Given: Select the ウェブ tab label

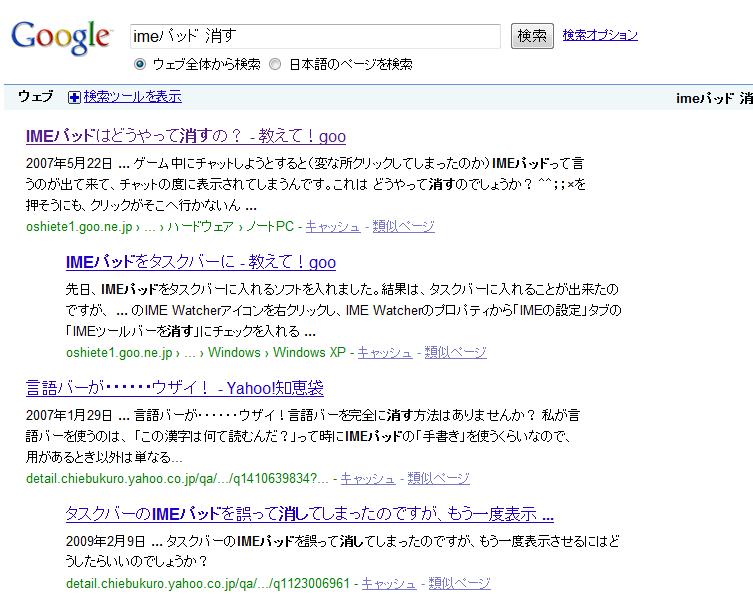Looking at the screenshot, I should coord(36,97).
